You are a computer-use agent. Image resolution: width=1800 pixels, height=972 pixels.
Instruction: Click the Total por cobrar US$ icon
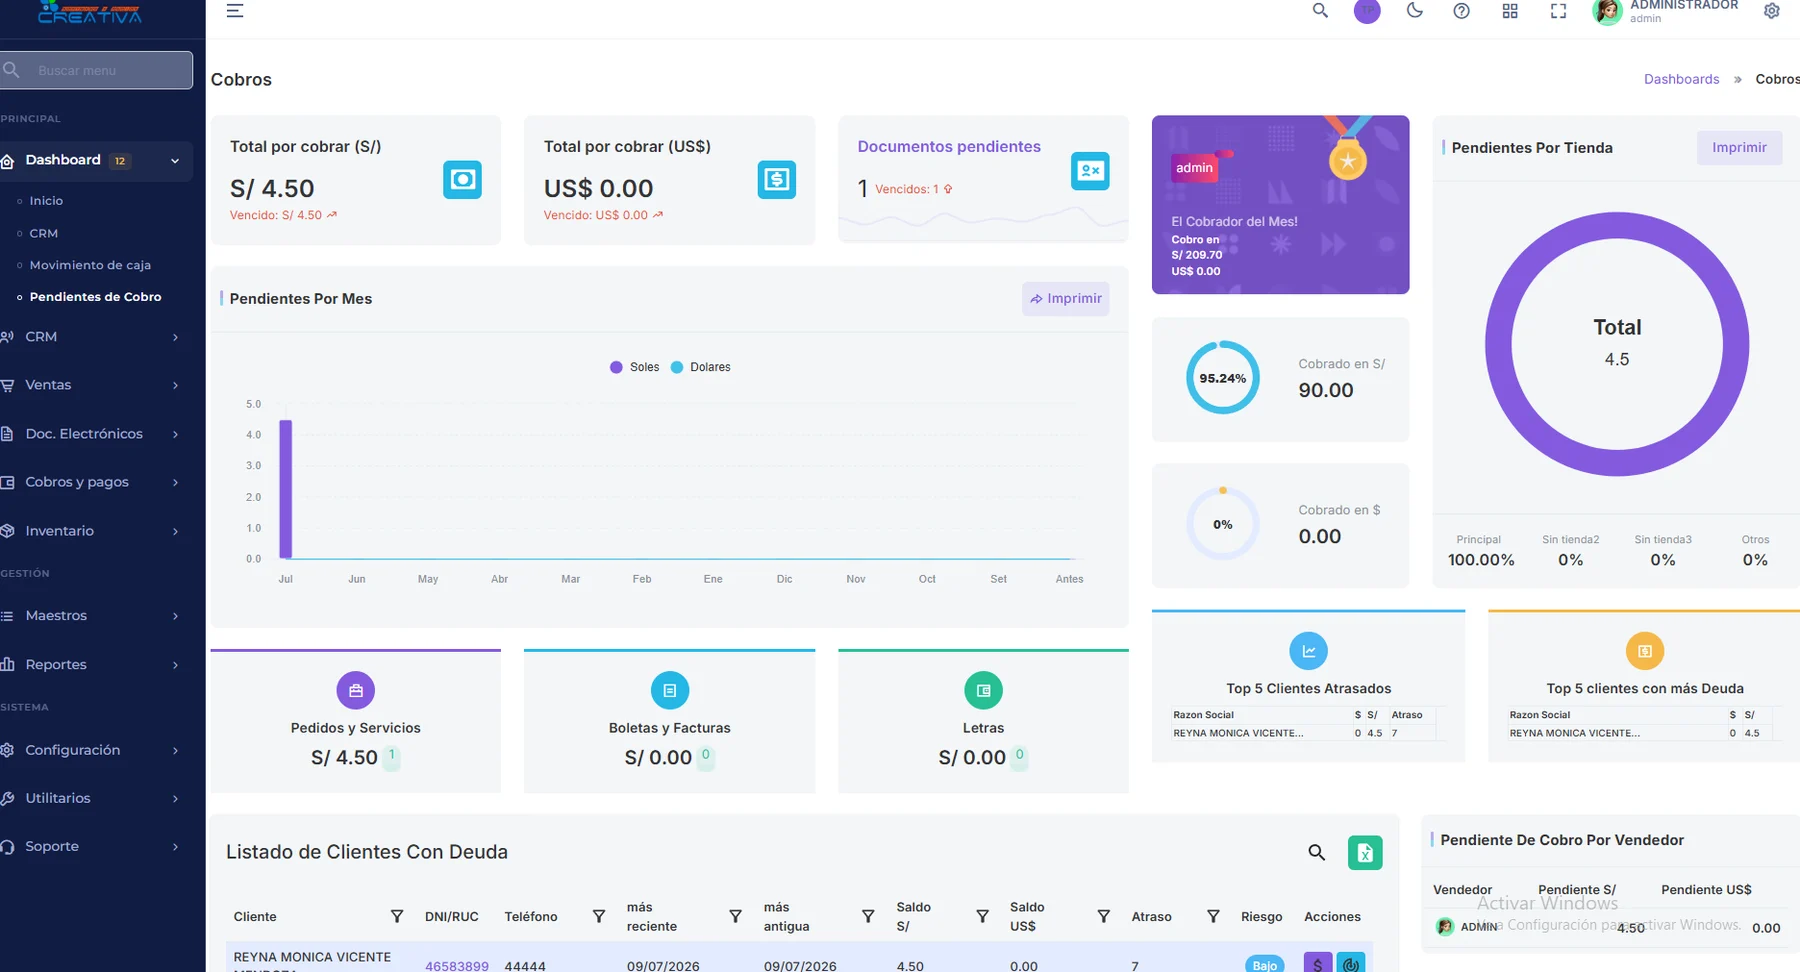[776, 180]
